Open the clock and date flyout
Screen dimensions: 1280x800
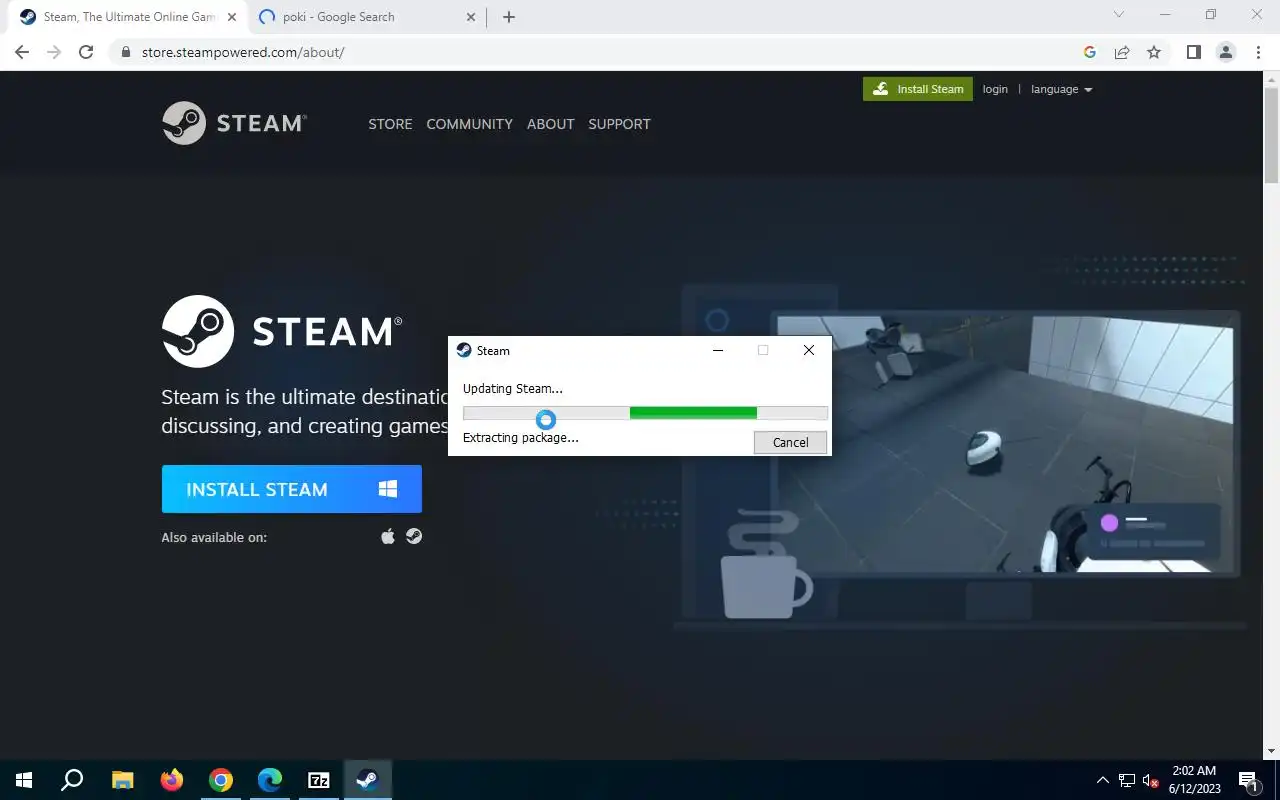(x=1194, y=780)
